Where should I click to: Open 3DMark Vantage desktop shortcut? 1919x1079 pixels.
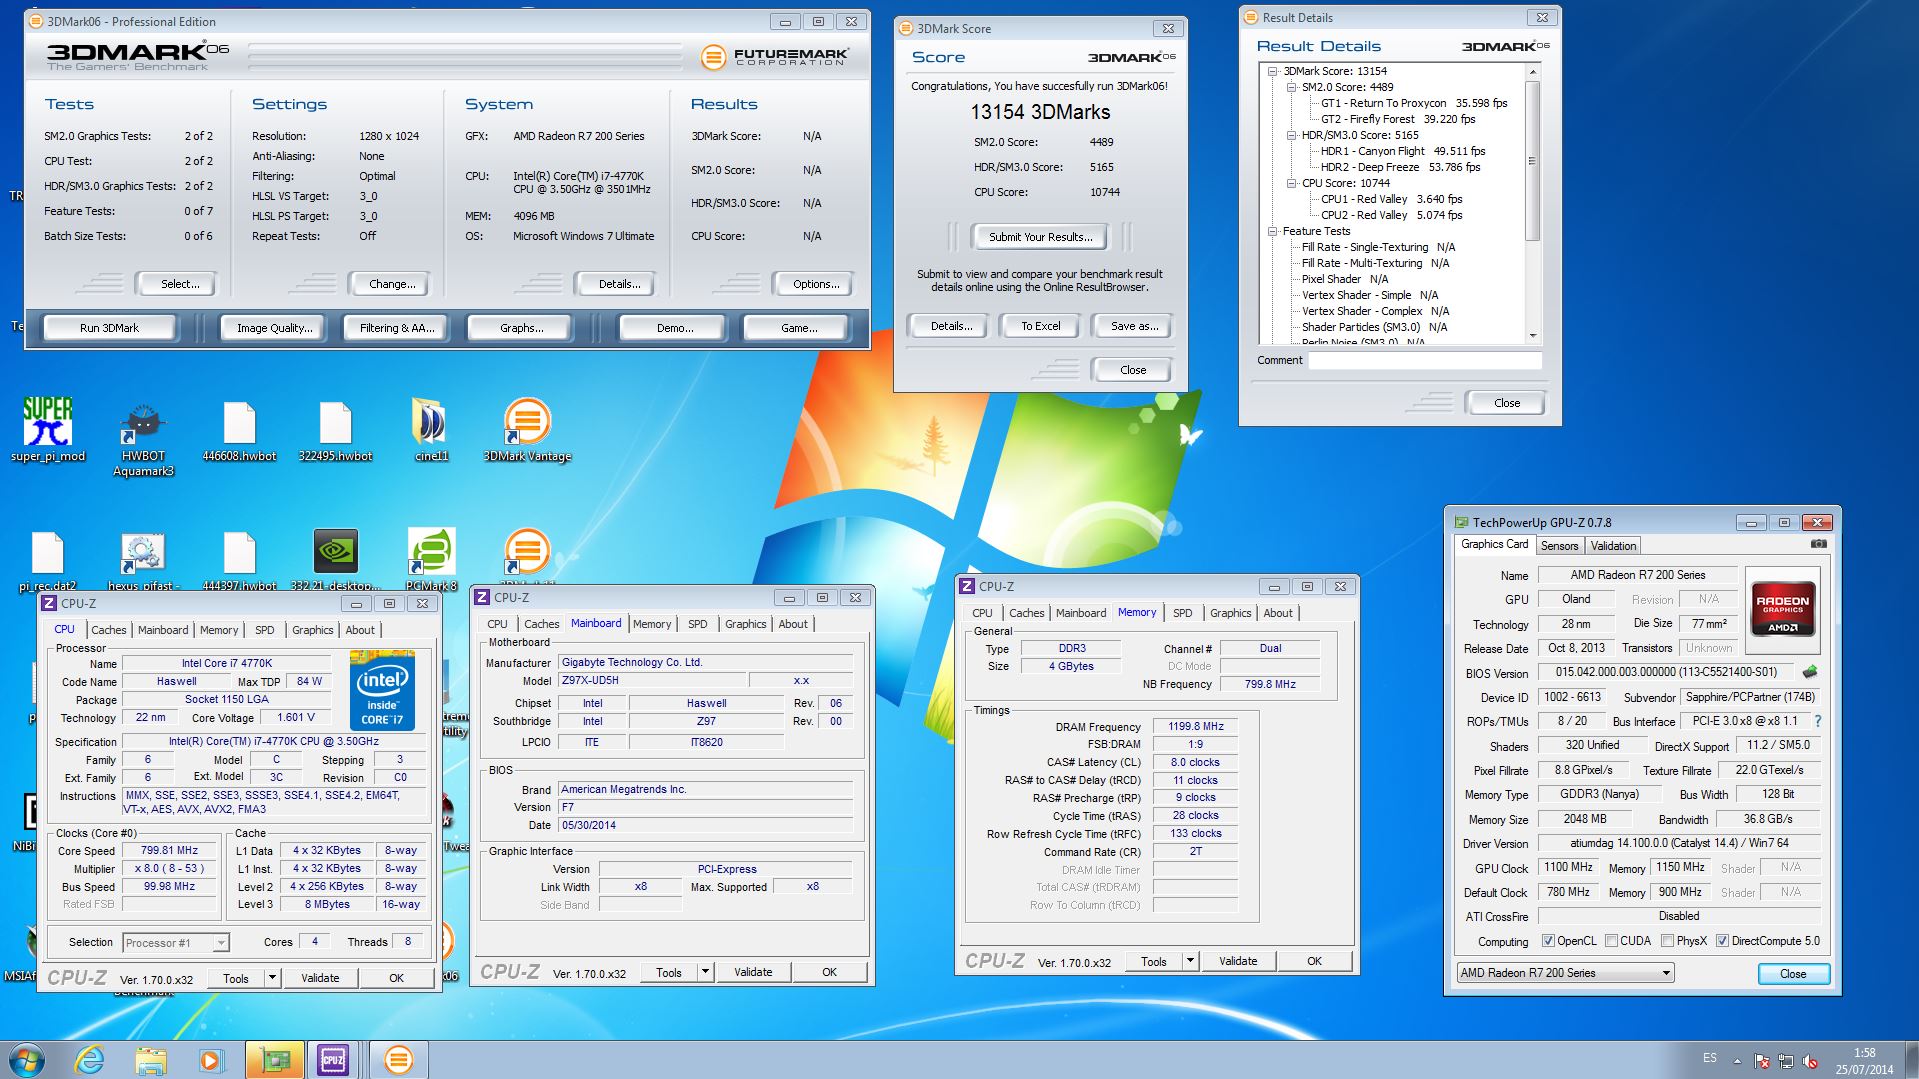tap(527, 430)
